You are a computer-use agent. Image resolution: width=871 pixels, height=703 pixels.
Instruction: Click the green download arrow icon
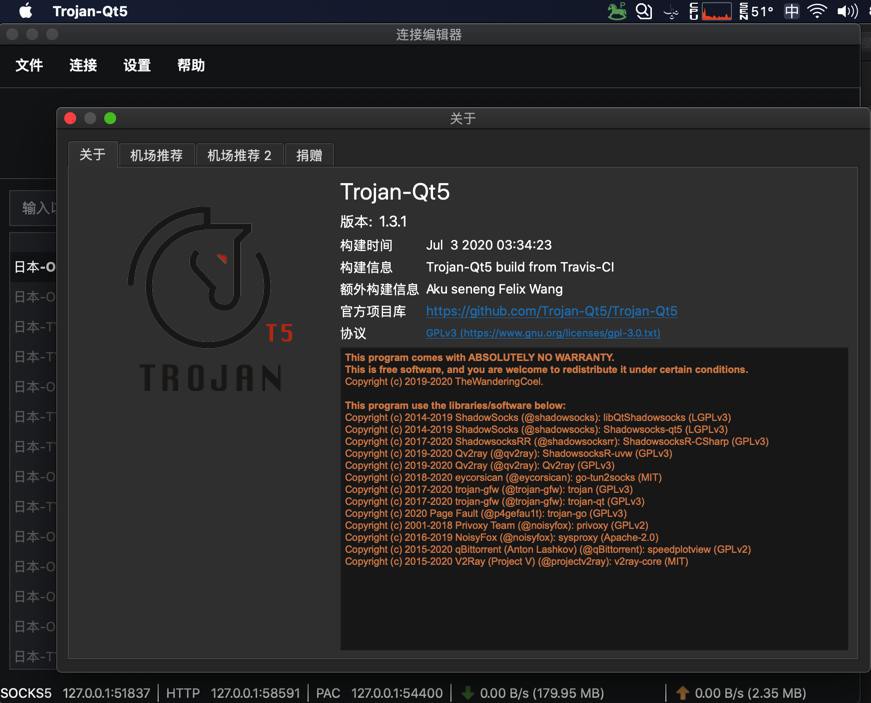[468, 693]
